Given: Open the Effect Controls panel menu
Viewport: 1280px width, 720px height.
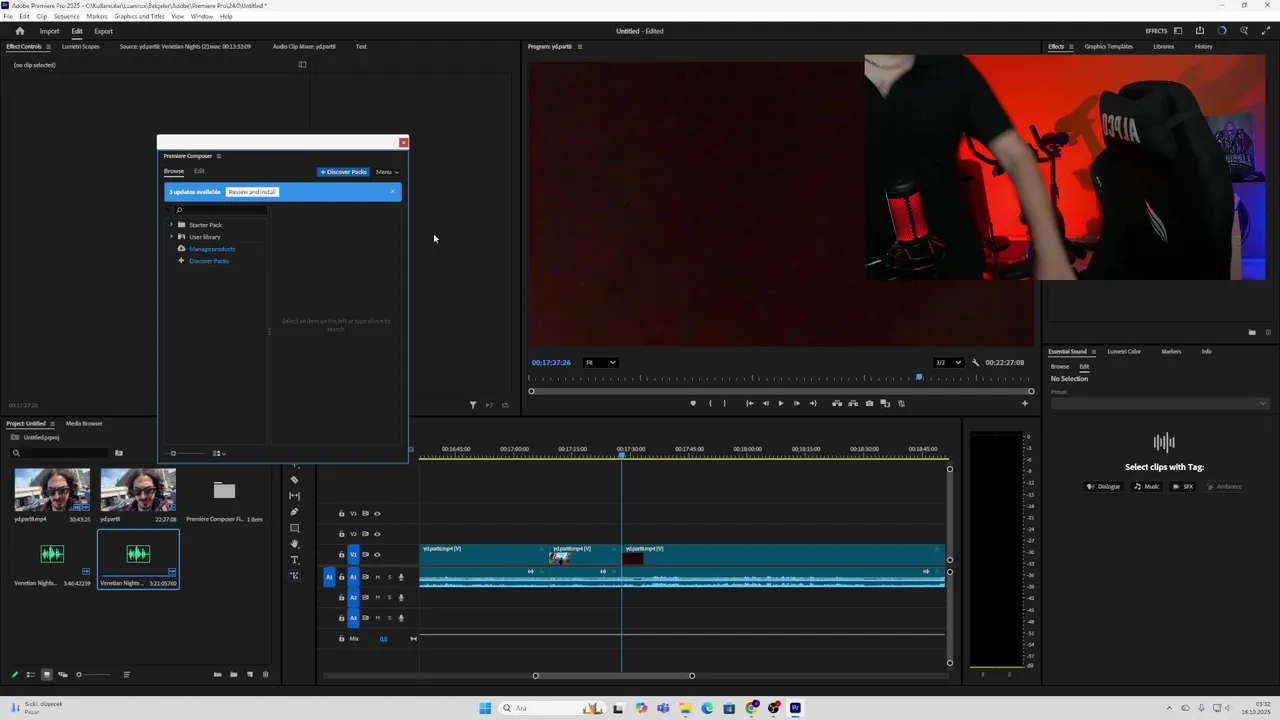Looking at the screenshot, I should pos(50,47).
